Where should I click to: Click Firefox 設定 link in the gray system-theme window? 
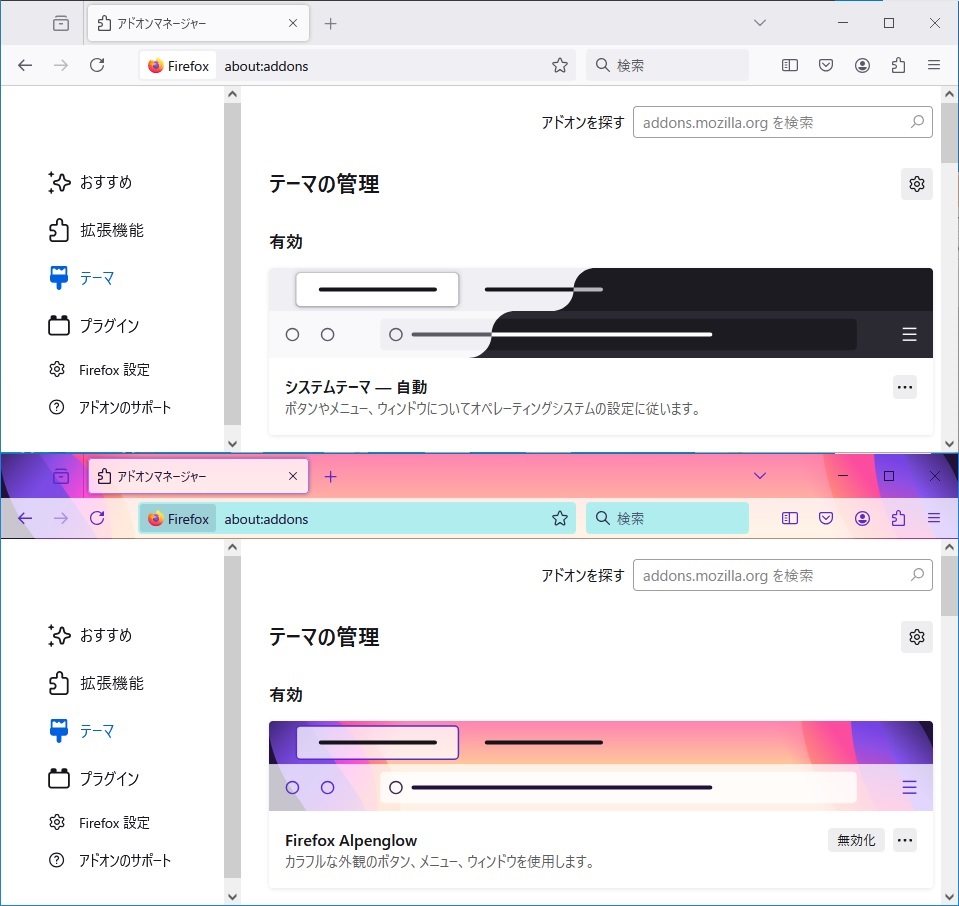[114, 370]
